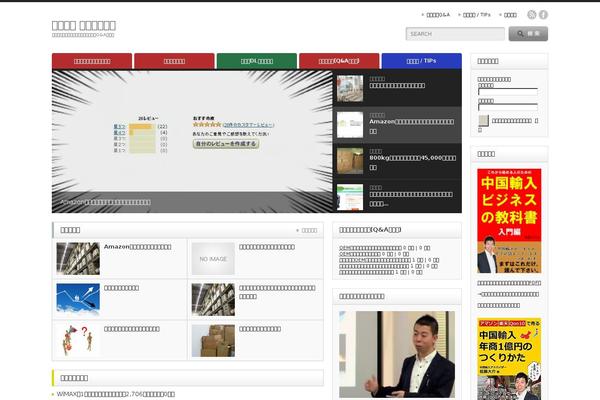Screen dimensions: 600x400
Task: Select the first red navigation tab
Action: coord(92,61)
